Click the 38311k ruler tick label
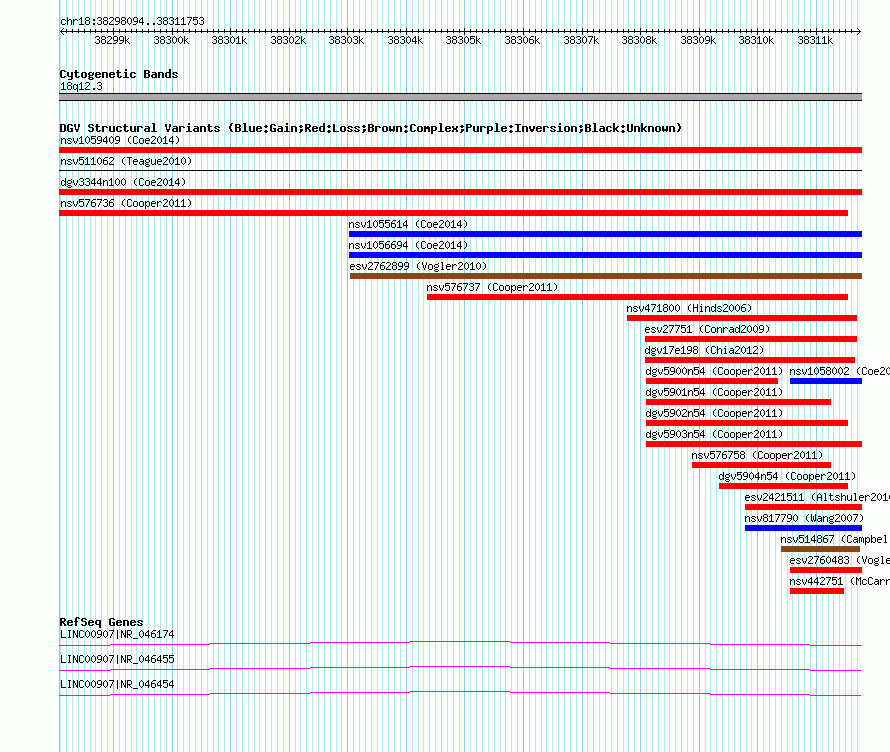890x752 pixels. click(815, 40)
